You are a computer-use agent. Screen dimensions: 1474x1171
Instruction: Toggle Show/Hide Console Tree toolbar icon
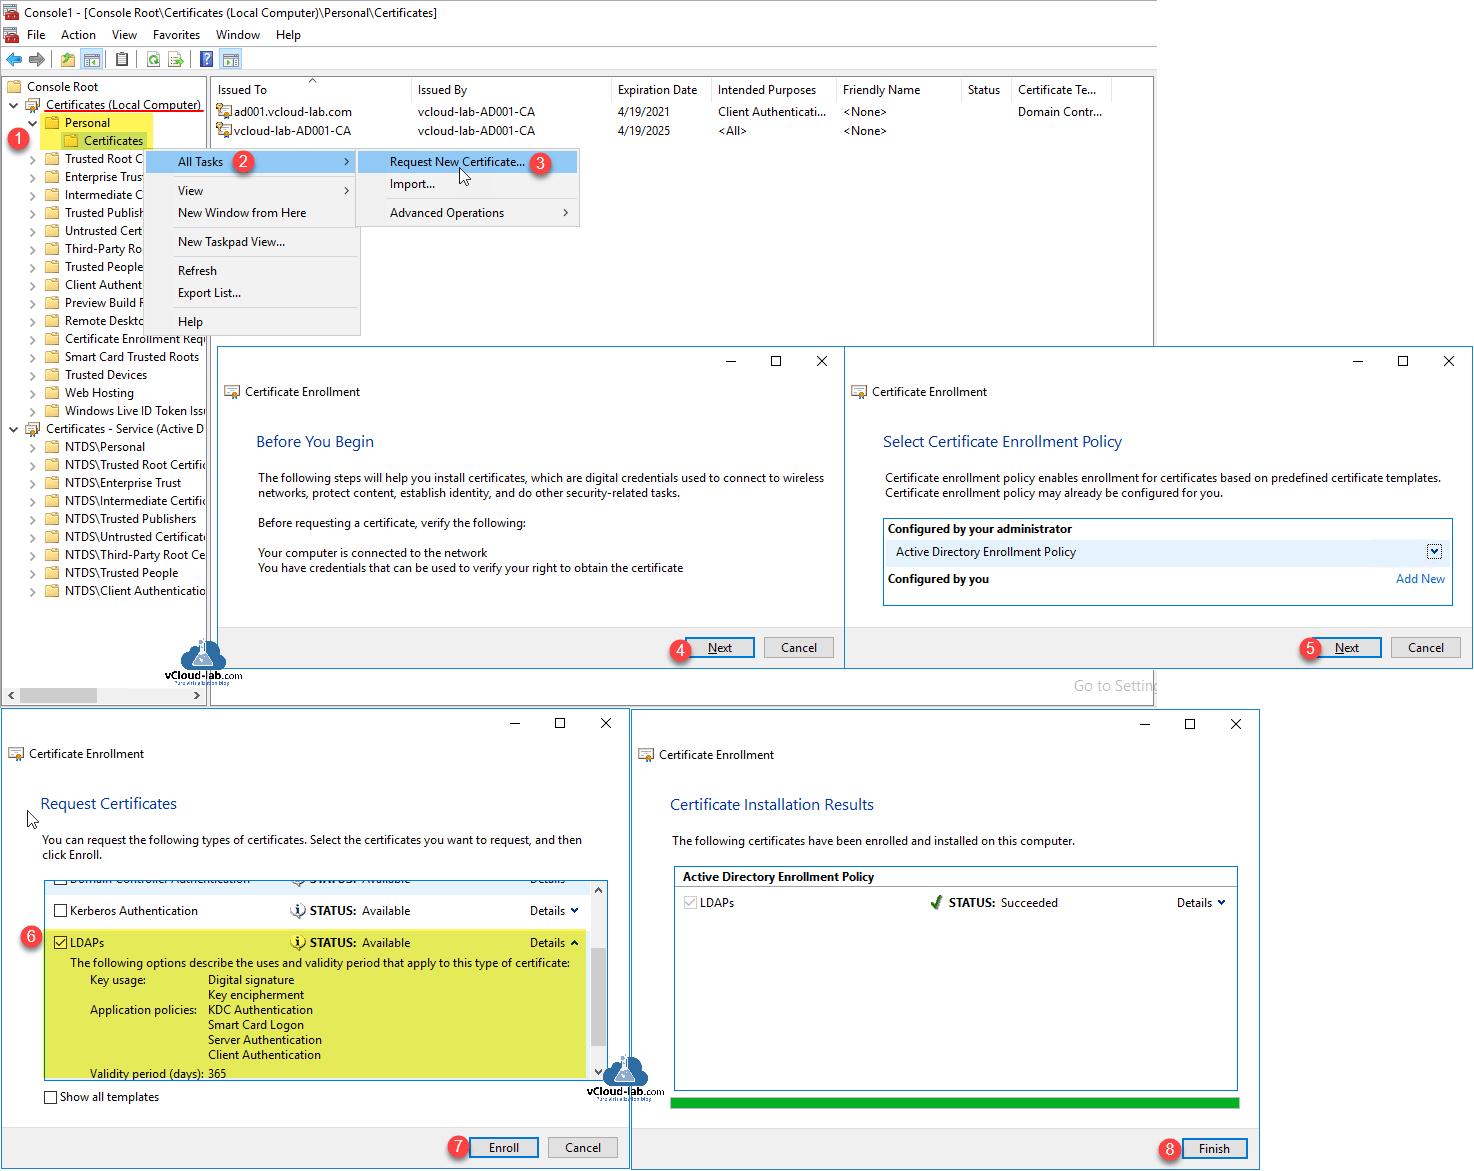pyautogui.click(x=91, y=59)
